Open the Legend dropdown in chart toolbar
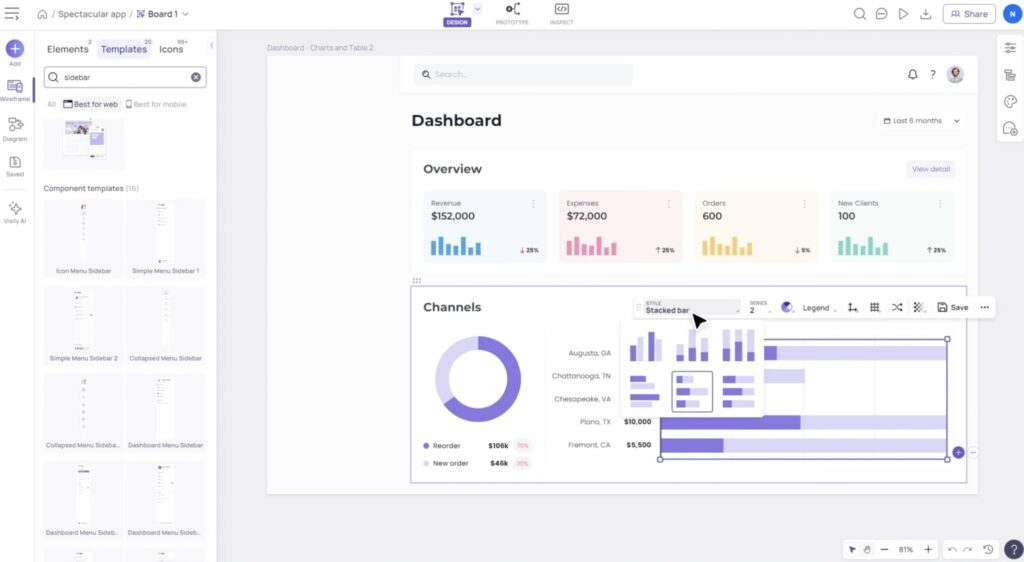Image resolution: width=1024 pixels, height=562 pixels. tap(818, 308)
